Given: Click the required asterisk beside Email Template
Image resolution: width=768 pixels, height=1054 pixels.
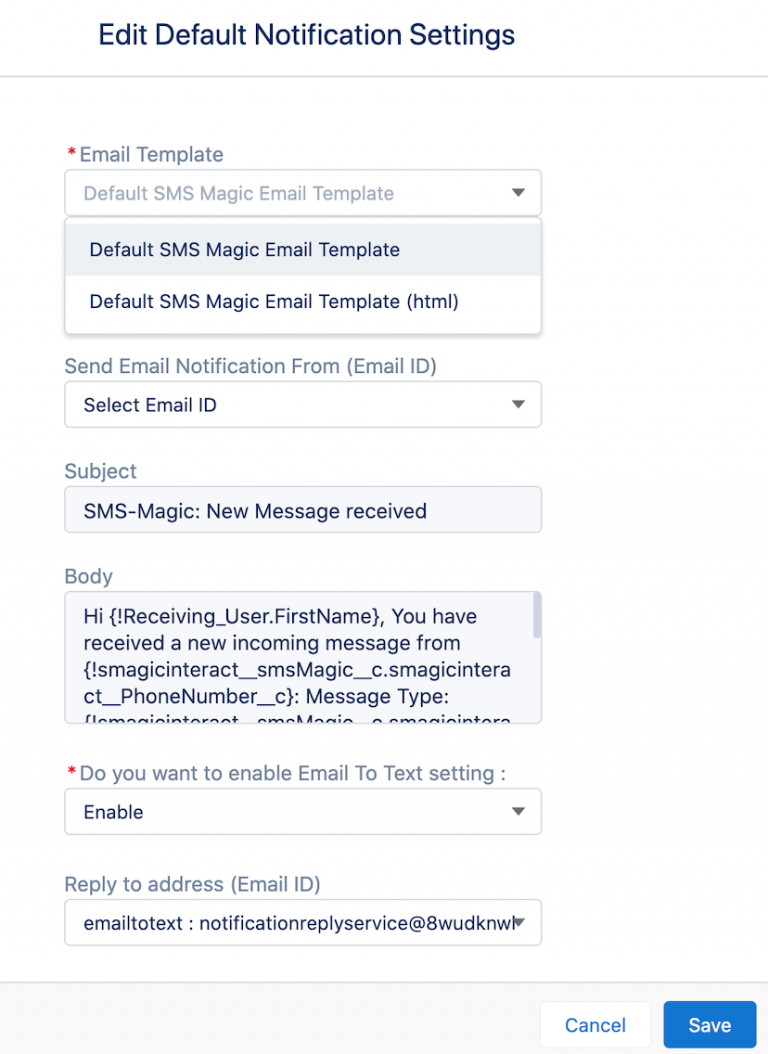Looking at the screenshot, I should [70, 153].
